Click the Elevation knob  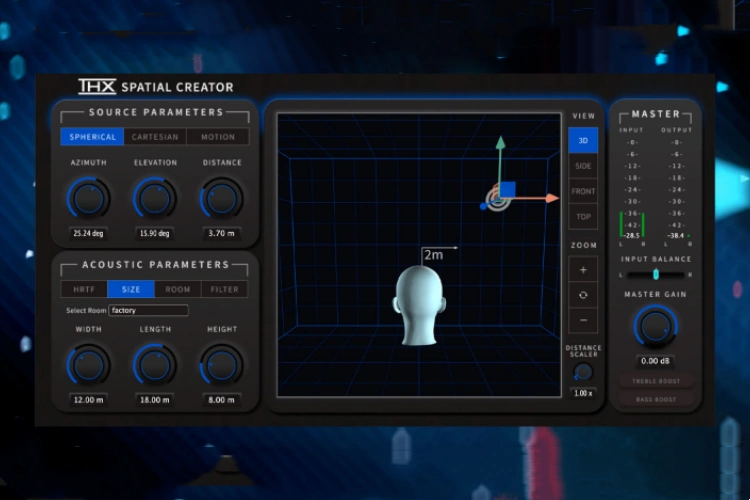click(x=155, y=198)
